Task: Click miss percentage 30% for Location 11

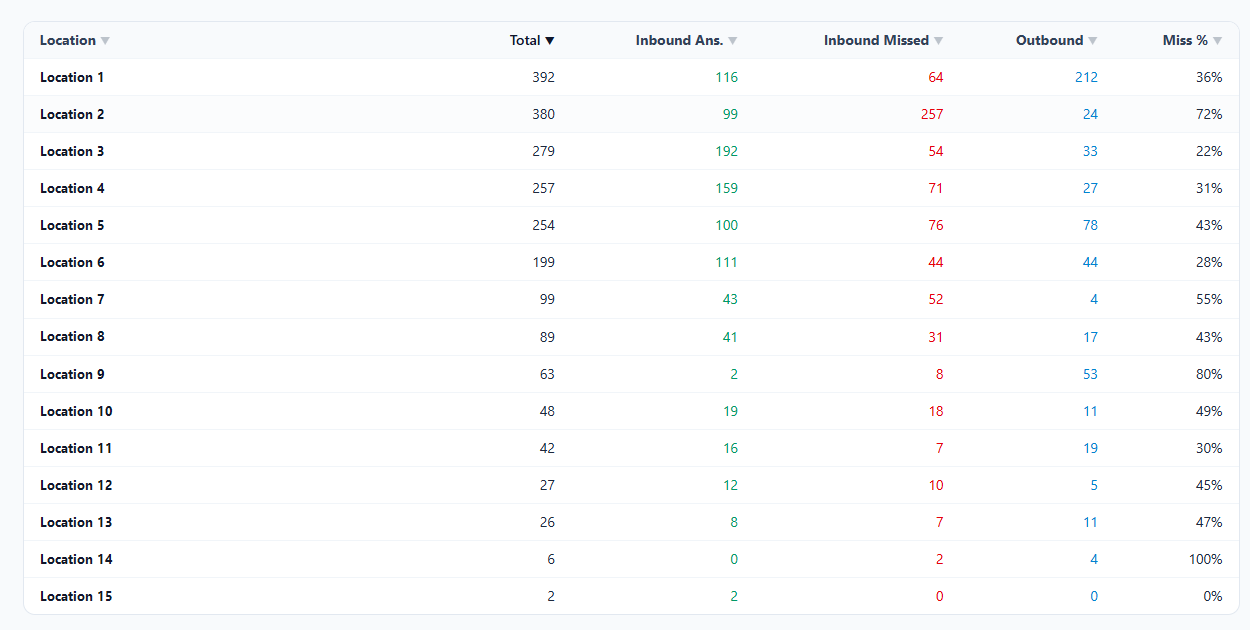Action: 1209,448
